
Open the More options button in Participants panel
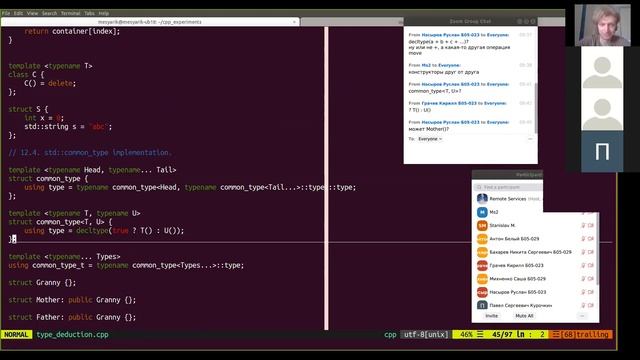pos(582,316)
